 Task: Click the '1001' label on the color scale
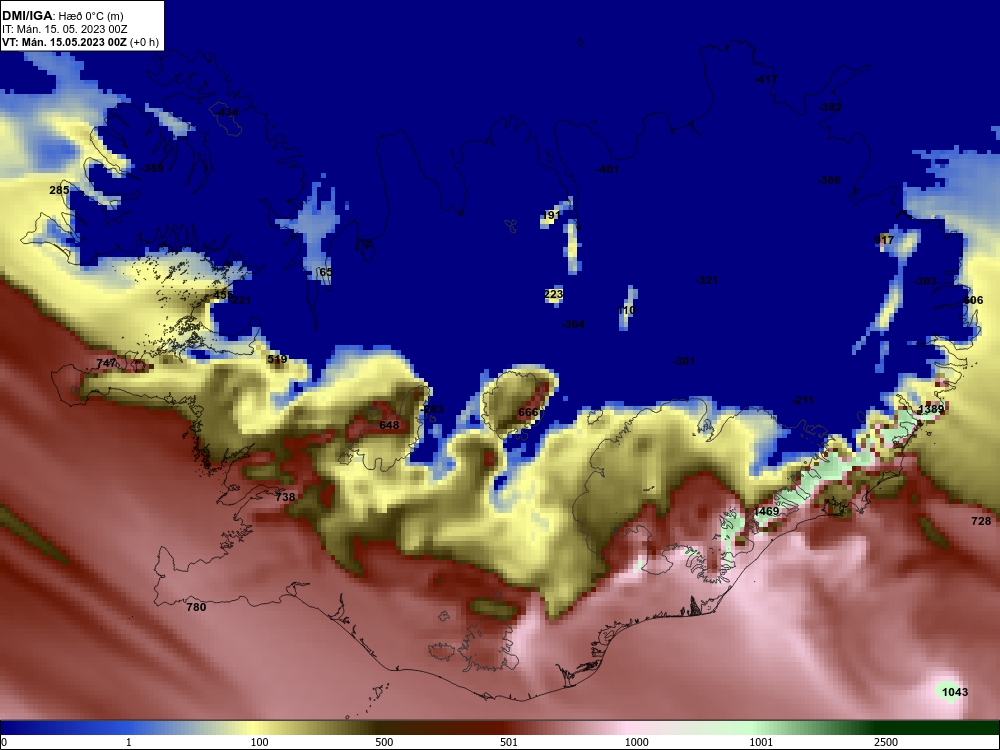[761, 742]
